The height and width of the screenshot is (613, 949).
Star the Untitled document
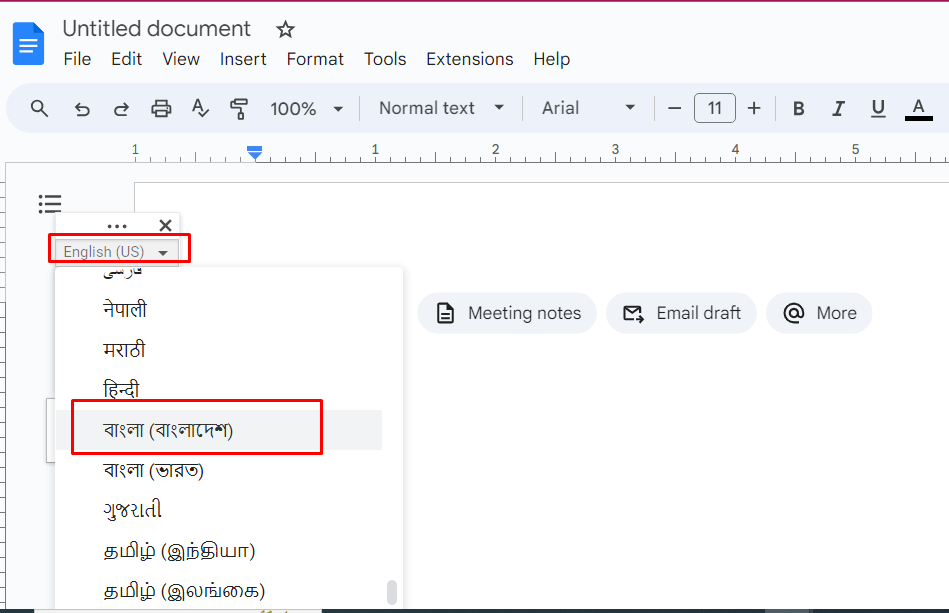click(x=285, y=29)
